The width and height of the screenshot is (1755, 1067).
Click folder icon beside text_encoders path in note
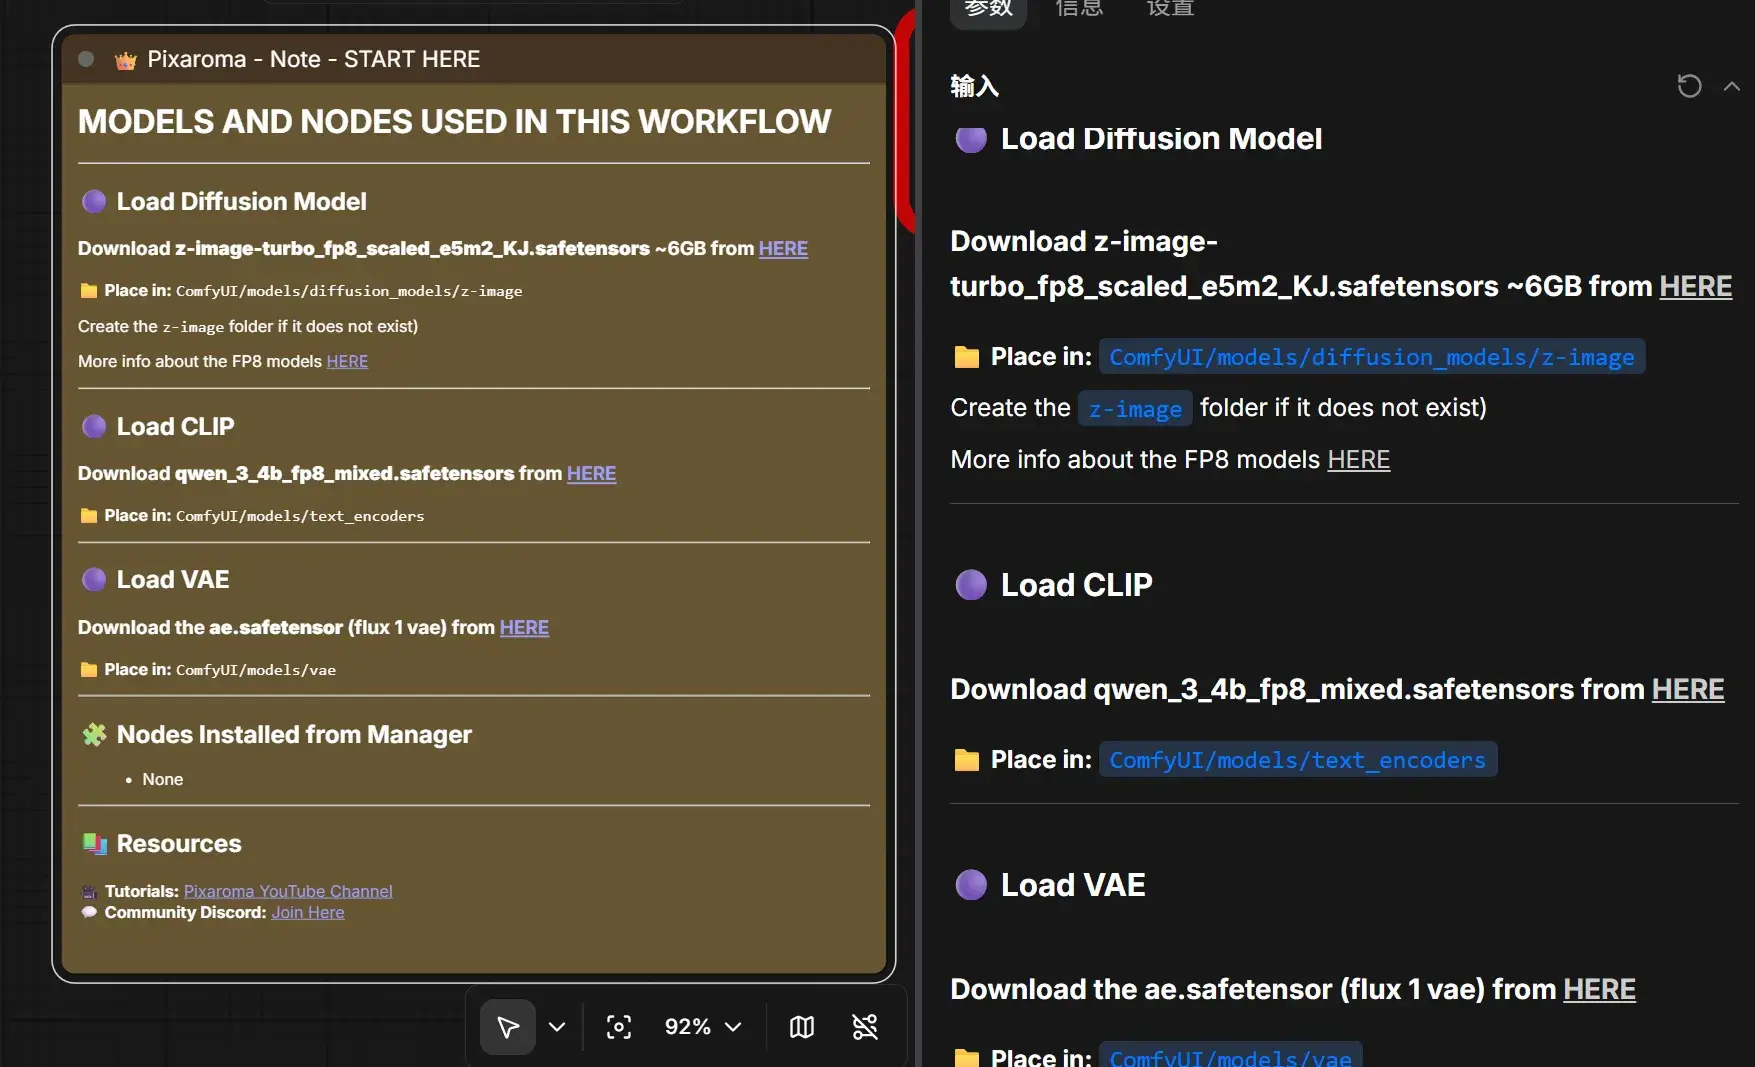[89, 515]
